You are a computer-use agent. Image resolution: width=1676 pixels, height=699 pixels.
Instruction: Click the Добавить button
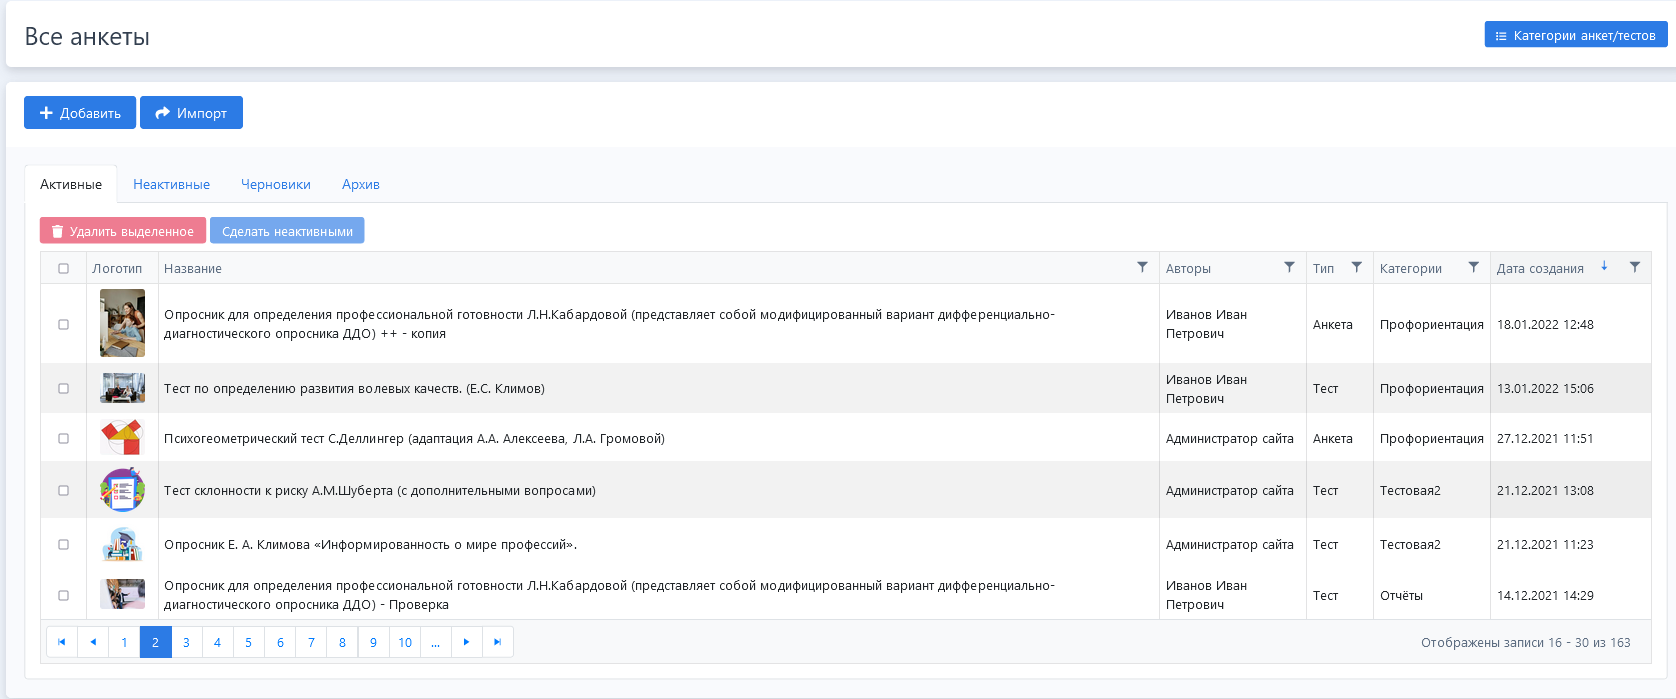coord(80,113)
